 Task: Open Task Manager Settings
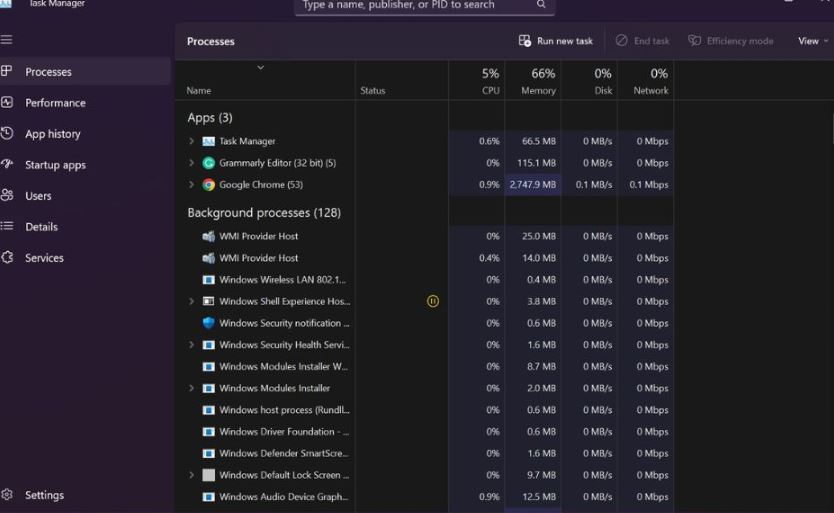[86, 495]
